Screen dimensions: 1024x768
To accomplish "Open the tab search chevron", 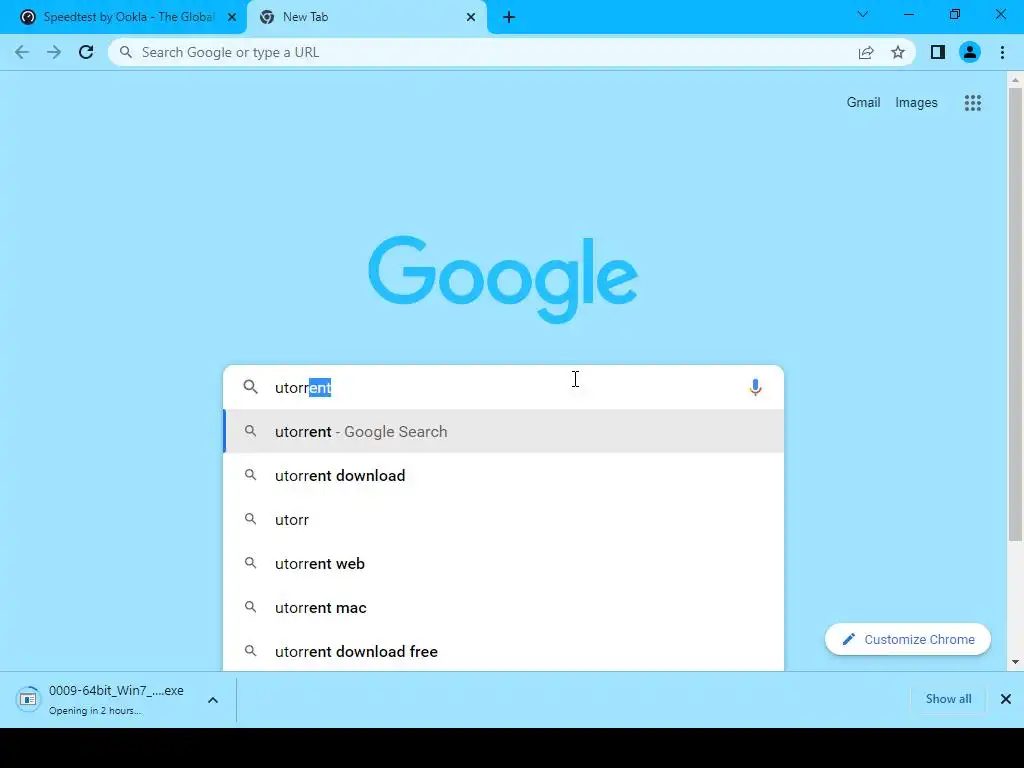I will [863, 14].
